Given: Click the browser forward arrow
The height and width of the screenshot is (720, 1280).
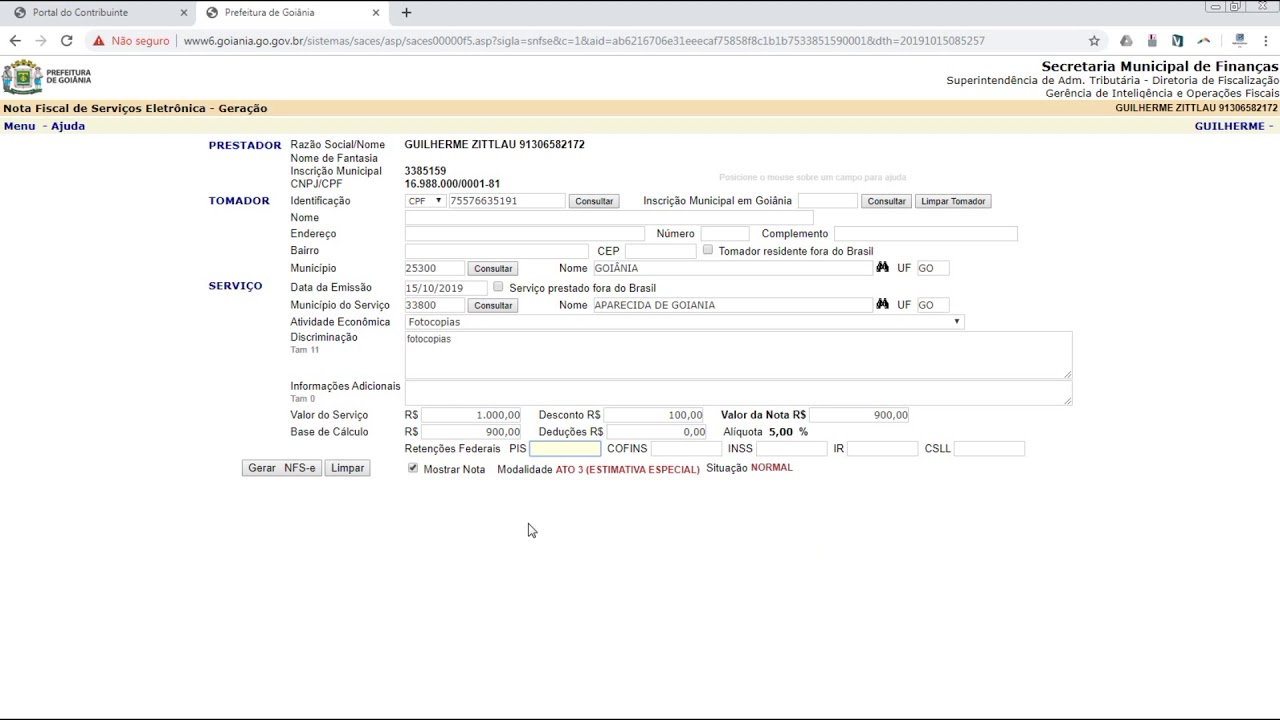Looking at the screenshot, I should [x=41, y=41].
